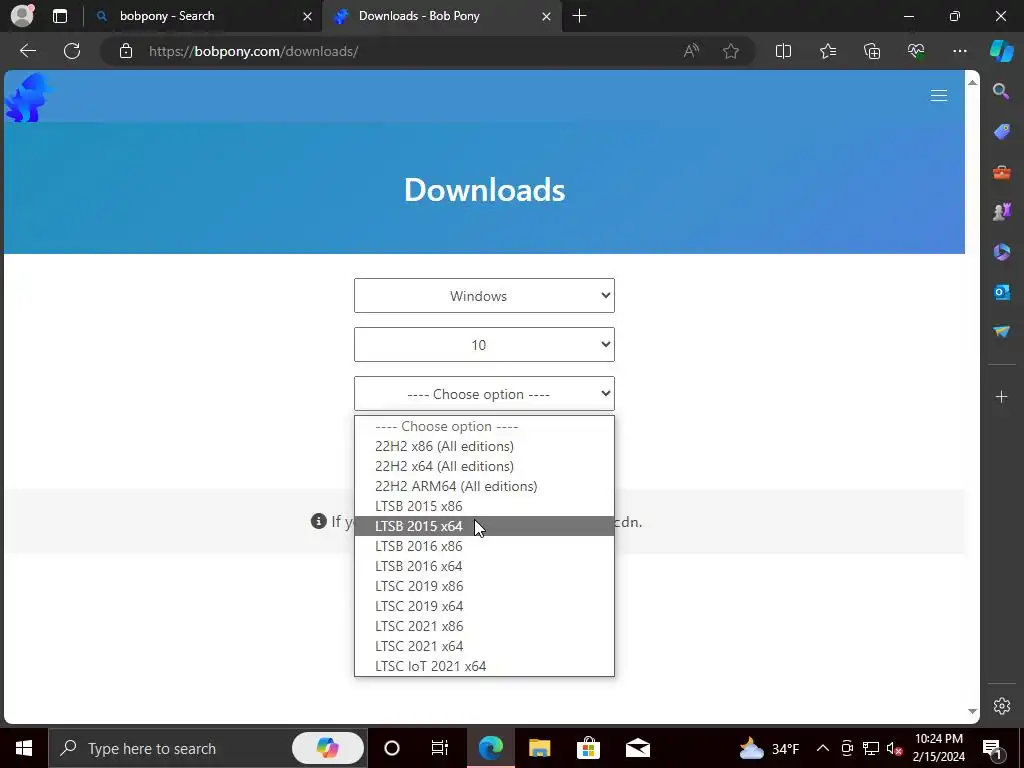Open the Favorites list icon
The width and height of the screenshot is (1024, 768).
(827, 51)
